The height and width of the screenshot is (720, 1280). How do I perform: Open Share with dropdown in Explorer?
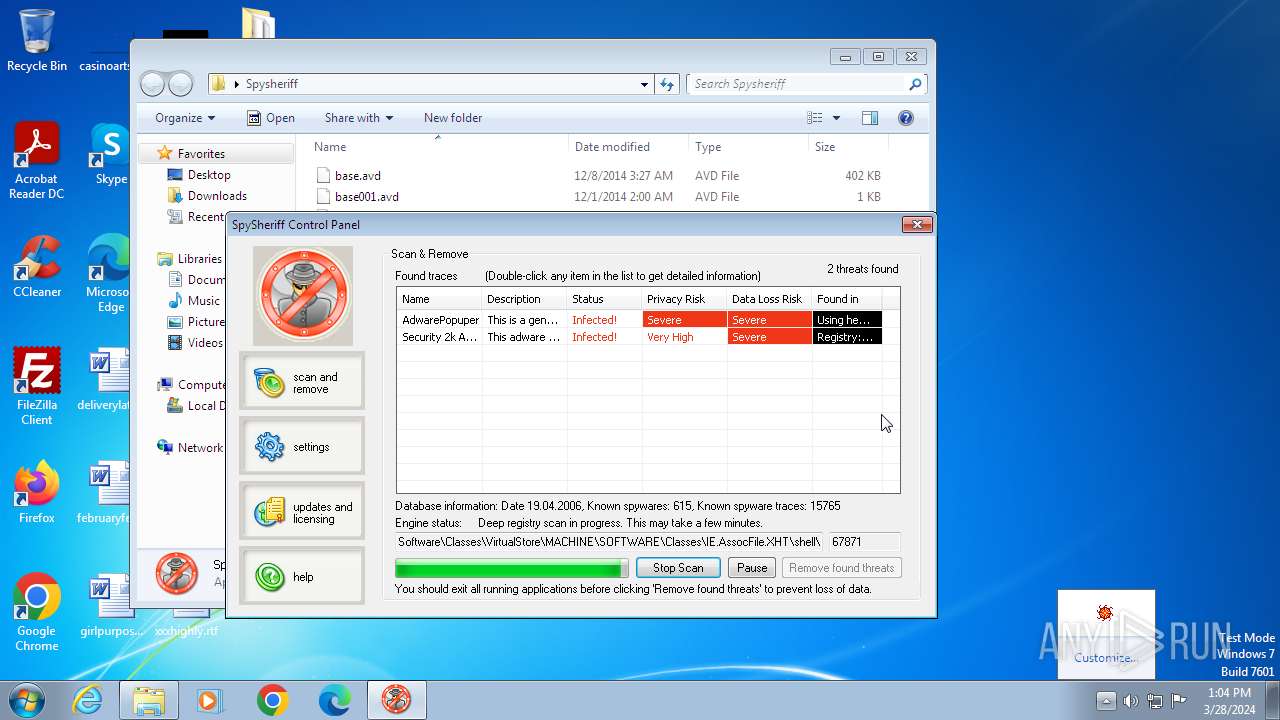(358, 118)
